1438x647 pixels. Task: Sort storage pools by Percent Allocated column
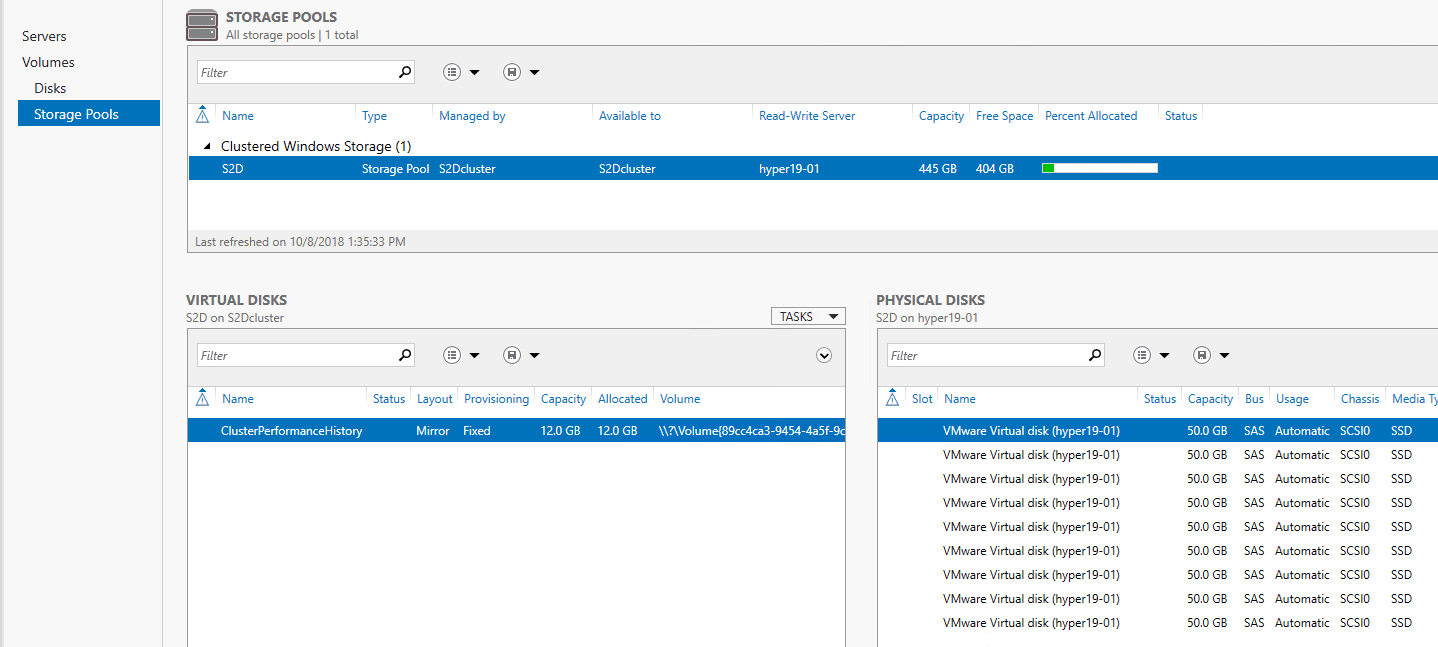click(x=1091, y=116)
